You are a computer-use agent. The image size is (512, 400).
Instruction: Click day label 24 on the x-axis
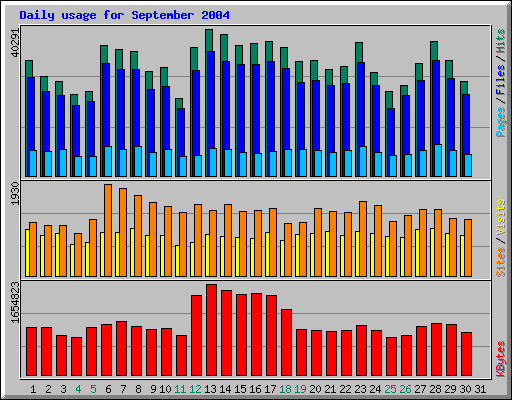click(375, 389)
